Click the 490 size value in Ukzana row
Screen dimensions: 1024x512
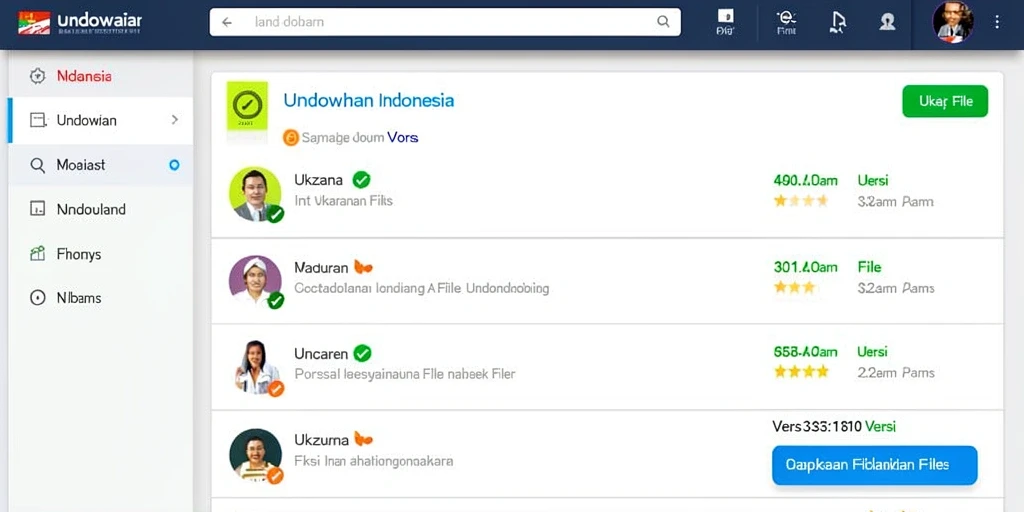point(805,180)
